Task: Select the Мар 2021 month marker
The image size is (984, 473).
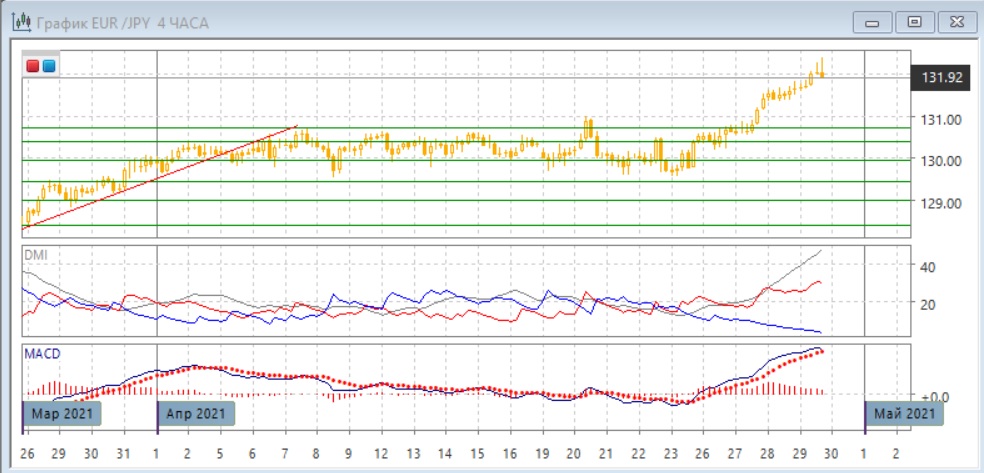Action: 62,414
